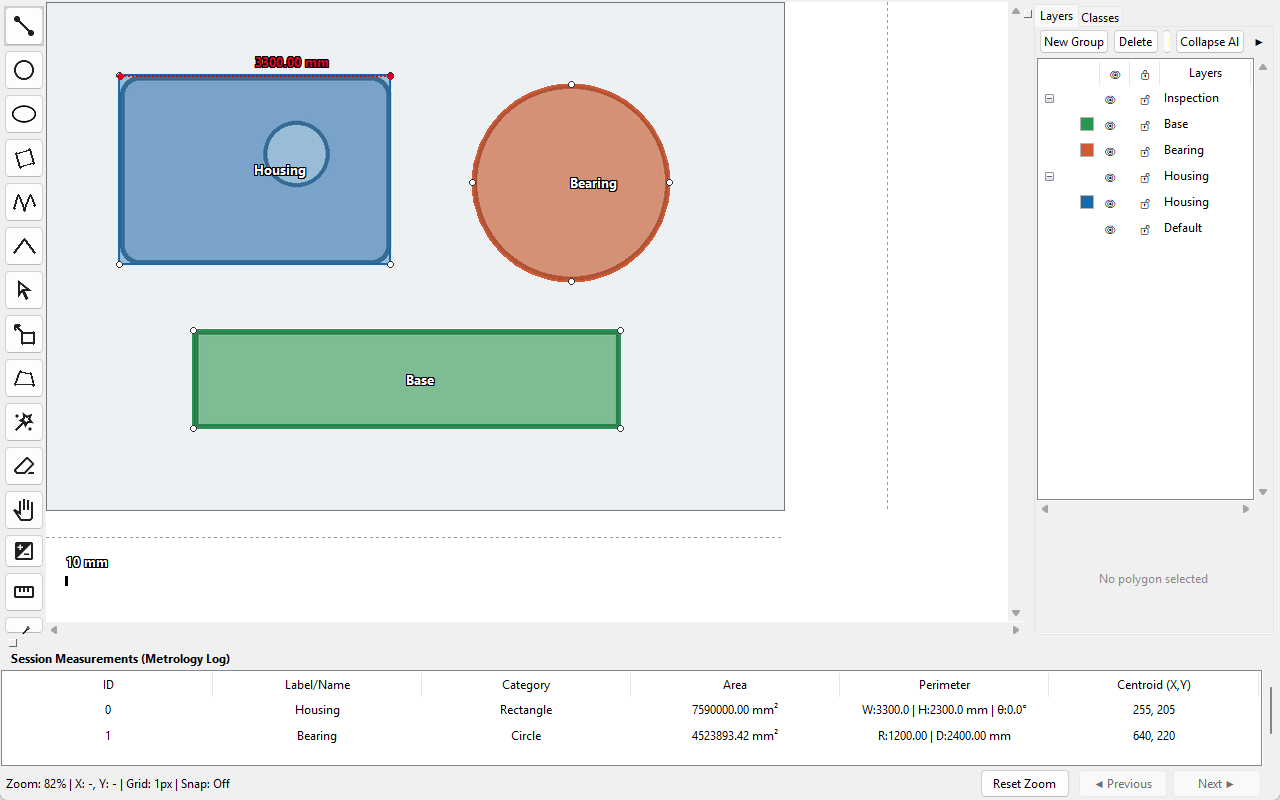Screen dimensions: 1280x800
Task: Collapse the Inspection group
Action: (1049, 98)
